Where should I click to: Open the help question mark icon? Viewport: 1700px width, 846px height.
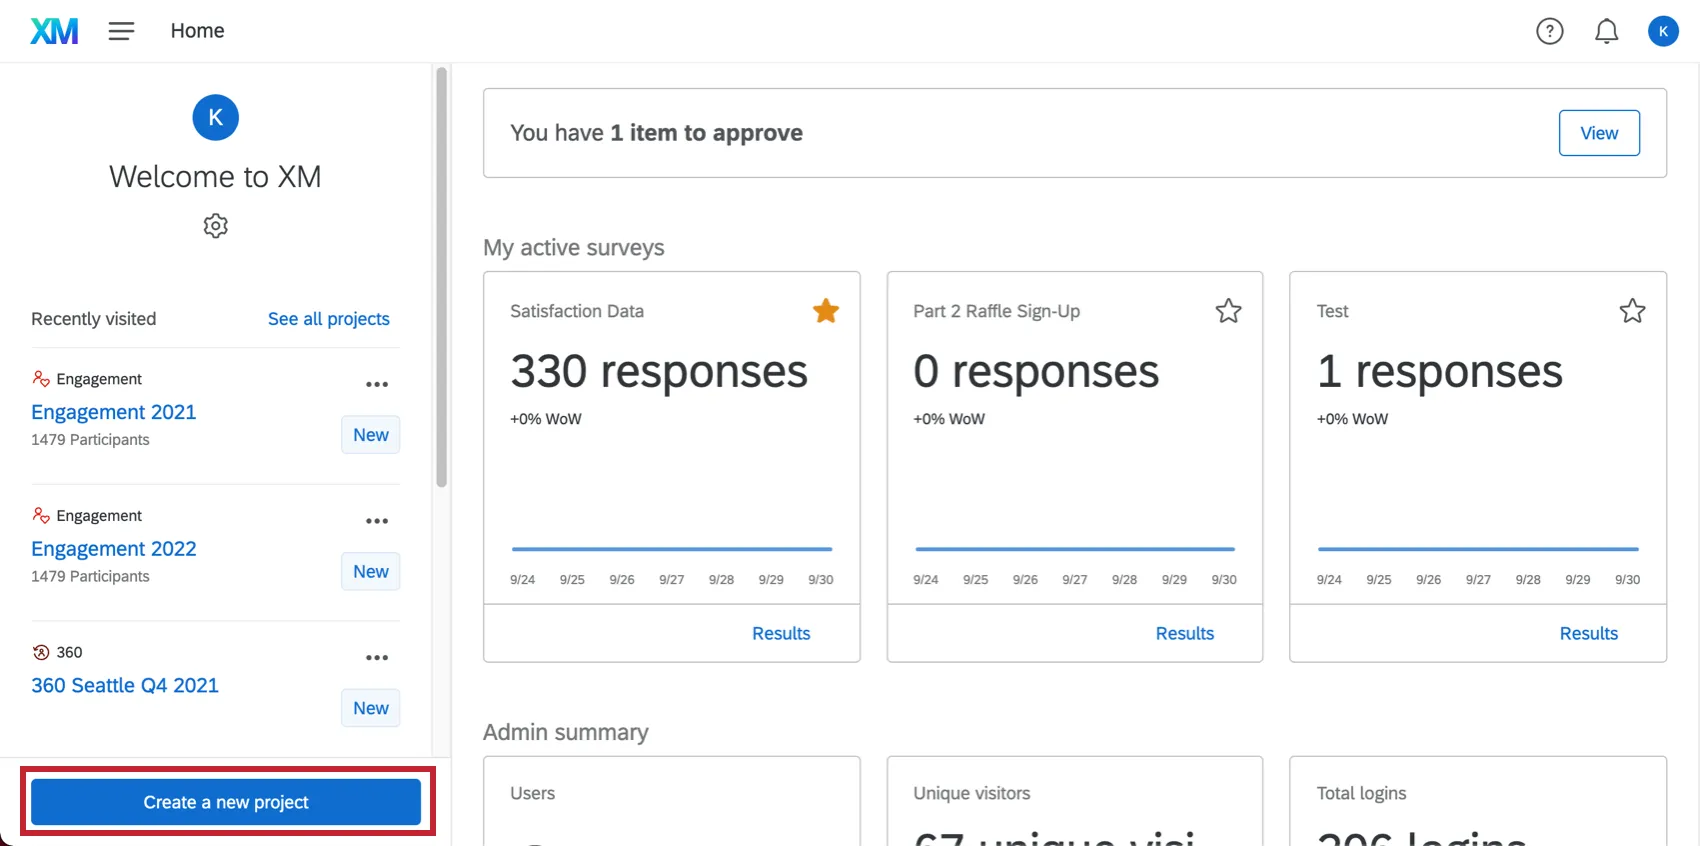coord(1549,32)
